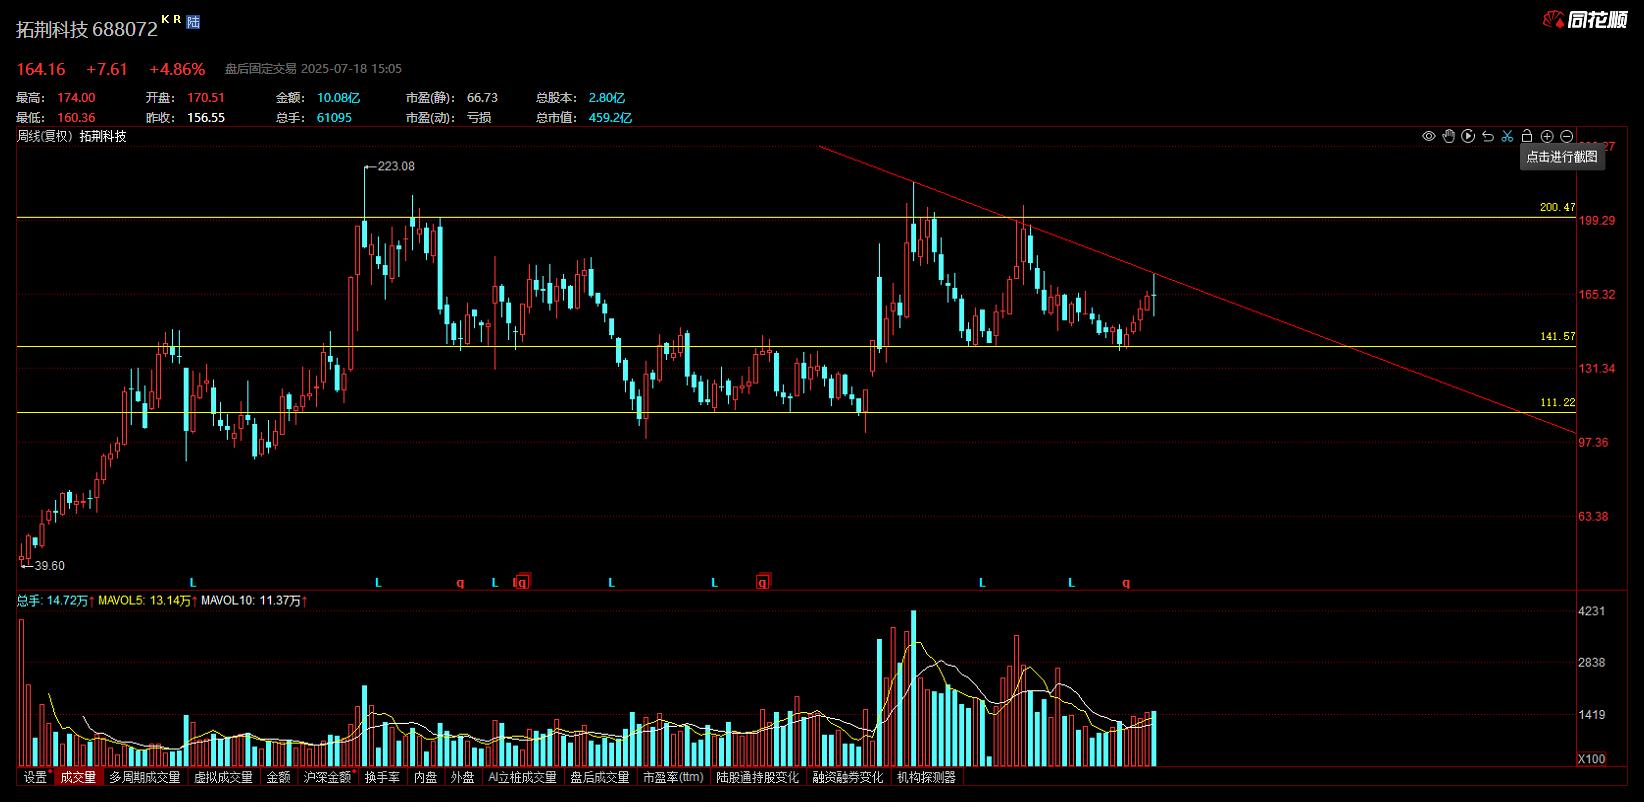Select the 盘后成交量 tab
The image size is (1644, 802).
click(x=600, y=777)
